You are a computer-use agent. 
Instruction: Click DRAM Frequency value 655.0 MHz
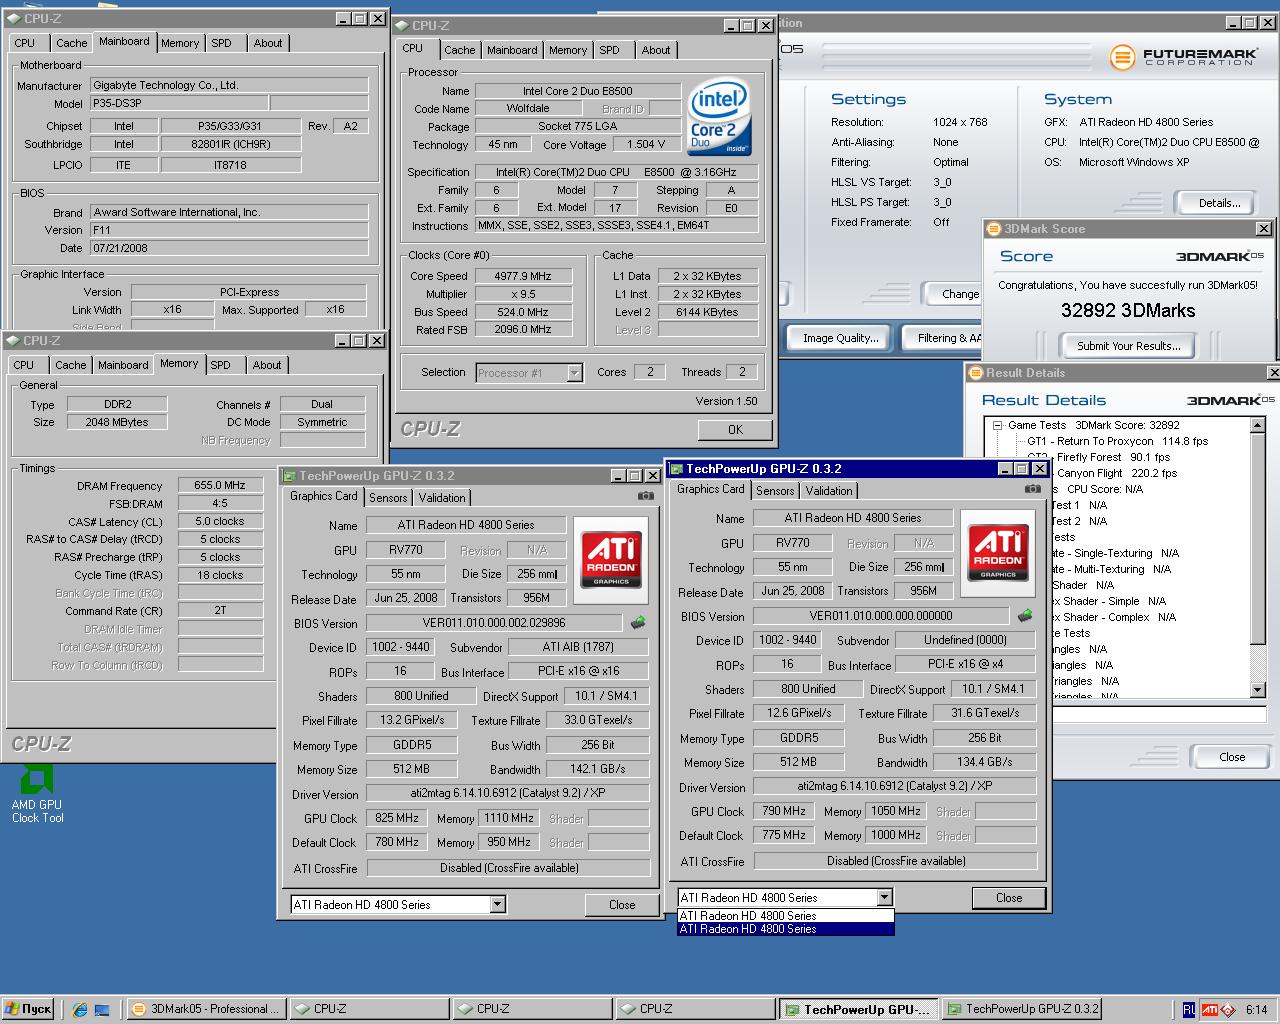(220, 485)
